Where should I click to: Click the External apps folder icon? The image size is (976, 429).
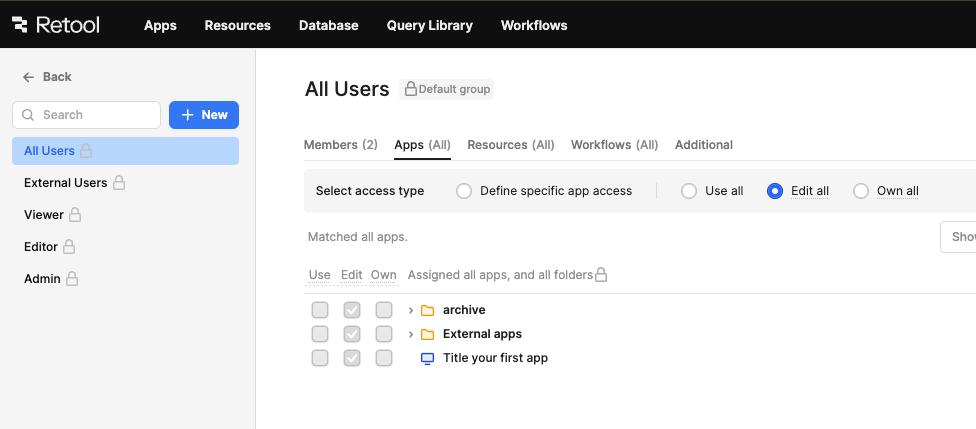(x=427, y=334)
